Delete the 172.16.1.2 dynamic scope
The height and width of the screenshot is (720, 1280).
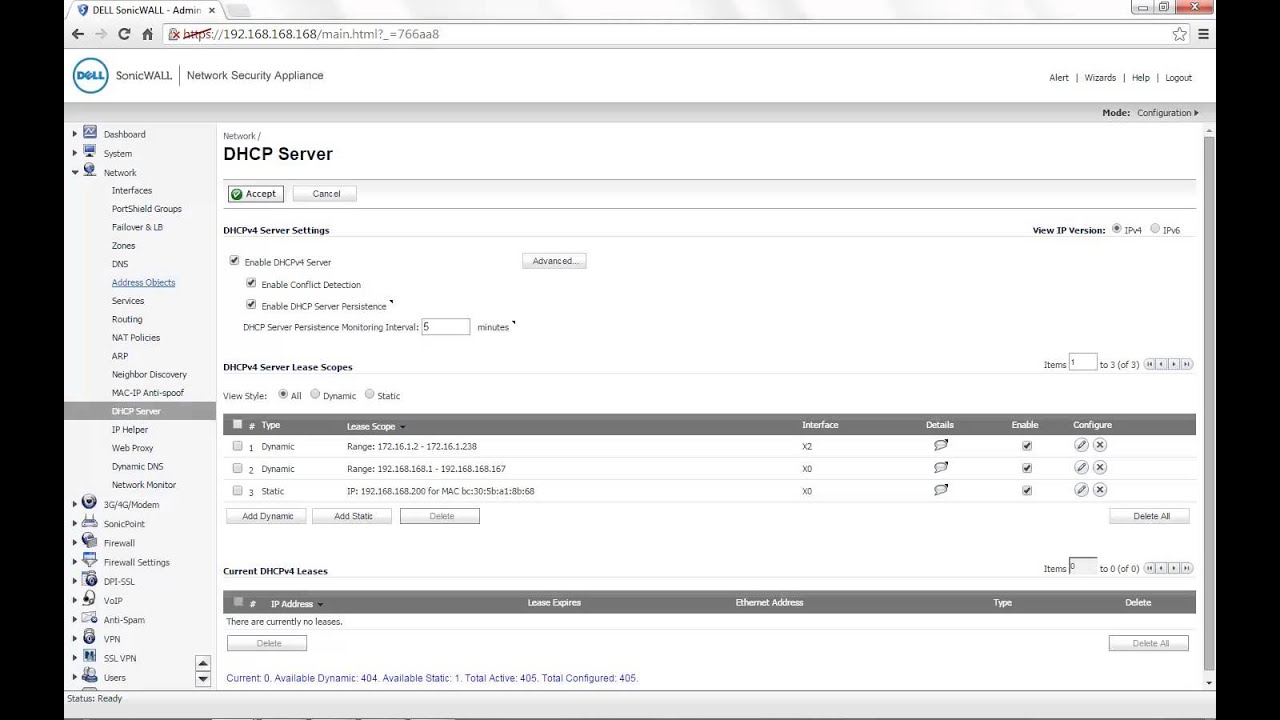(x=1100, y=445)
